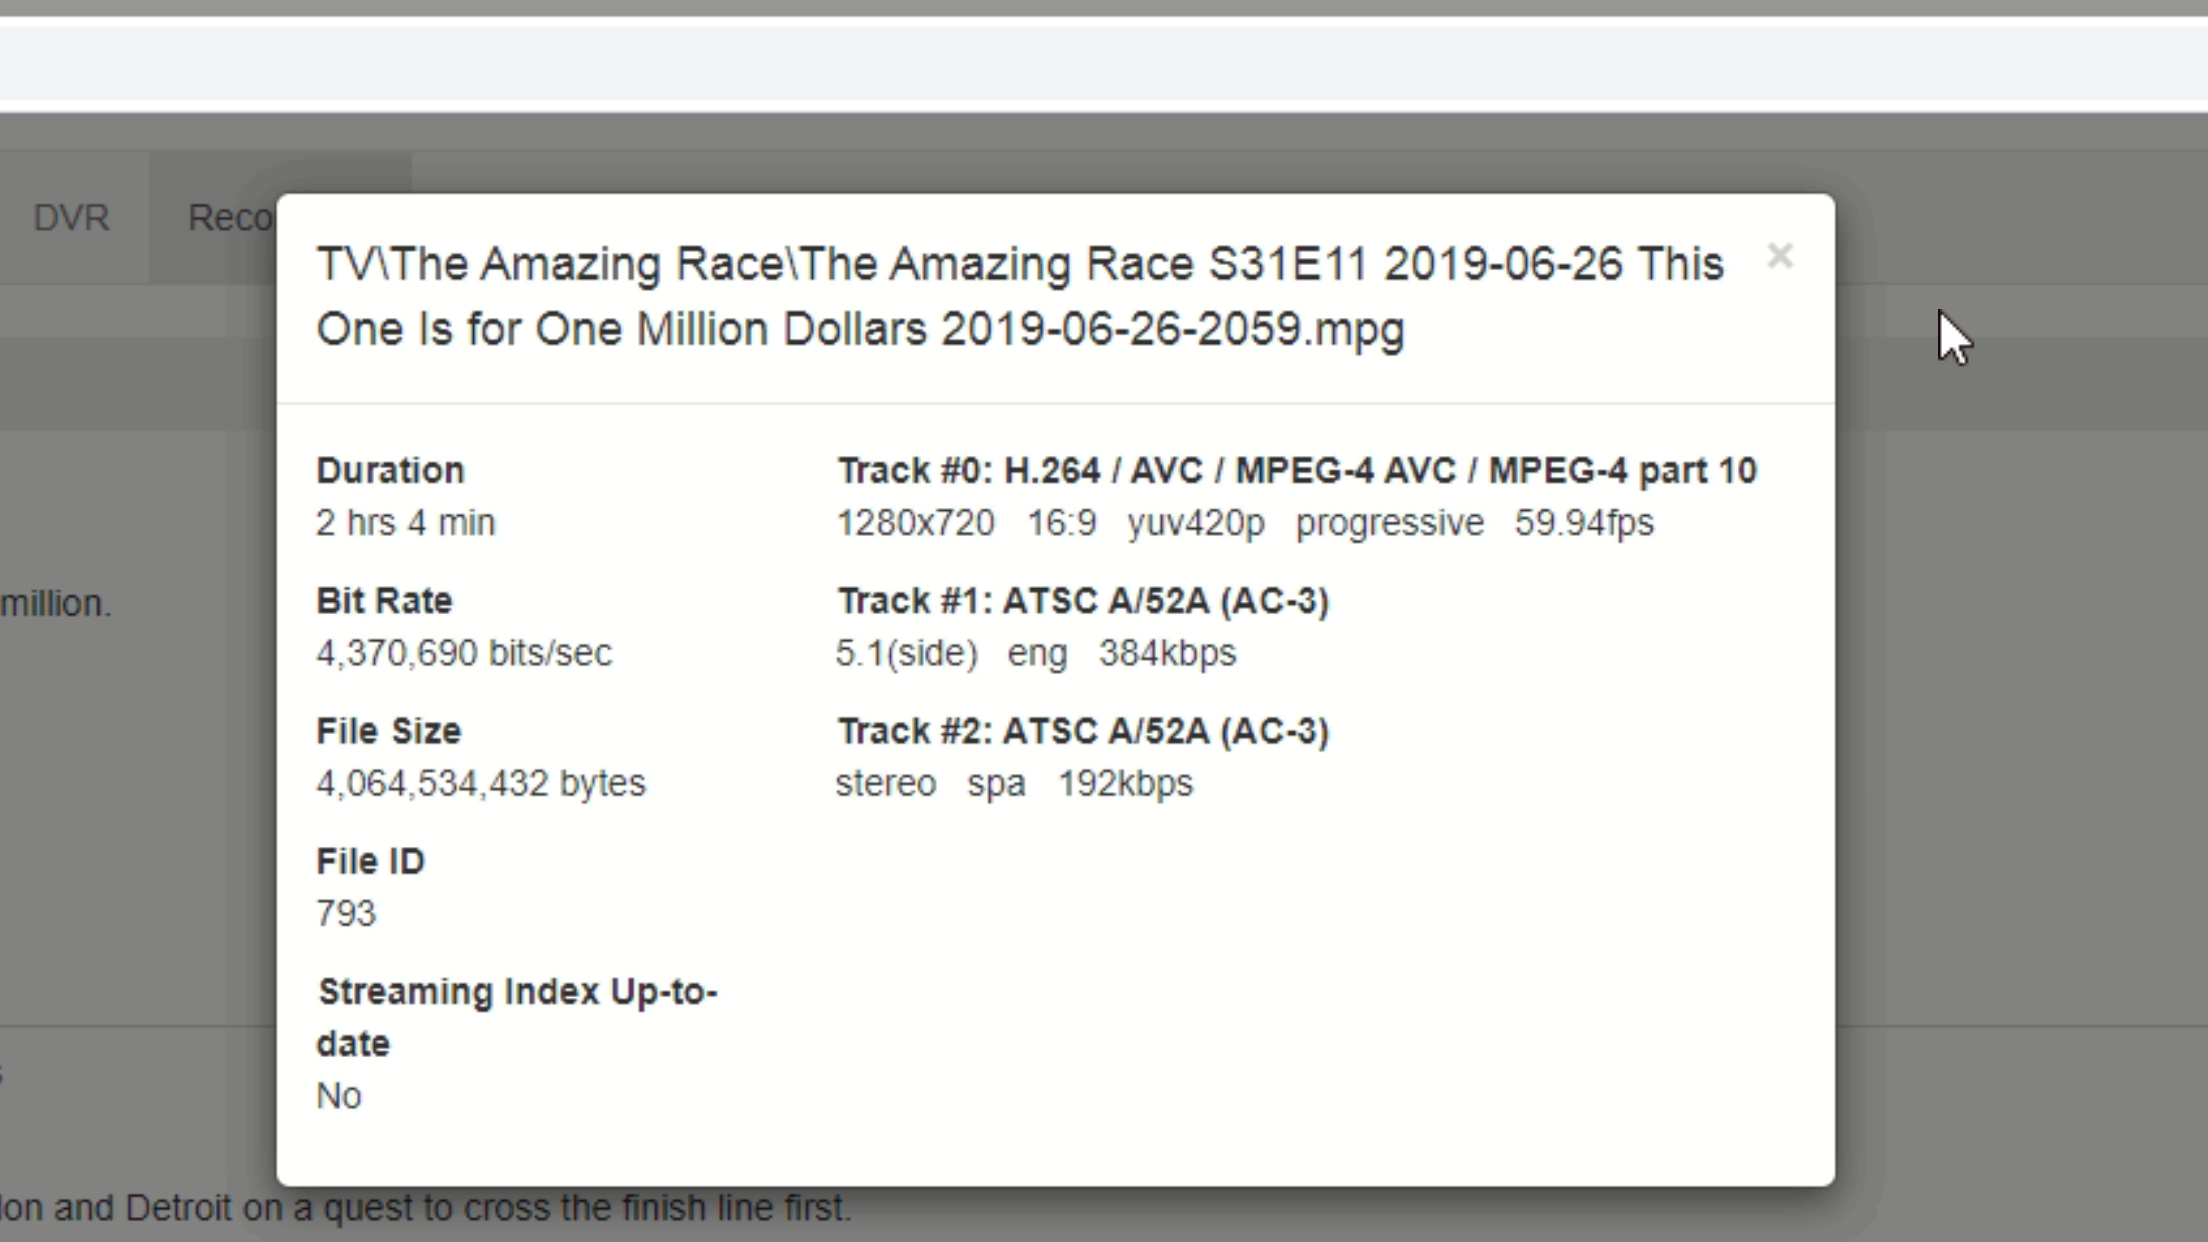
Task: Select the 2 hrs 4 min value
Action: [405, 523]
